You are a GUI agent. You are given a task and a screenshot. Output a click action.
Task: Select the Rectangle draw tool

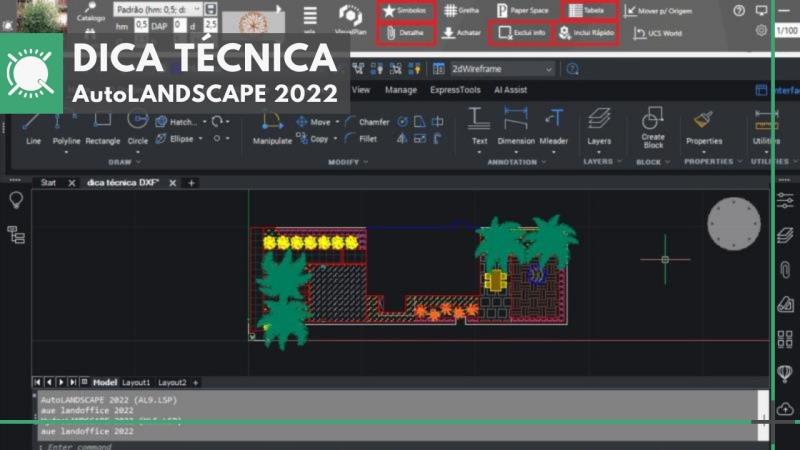[x=103, y=129]
